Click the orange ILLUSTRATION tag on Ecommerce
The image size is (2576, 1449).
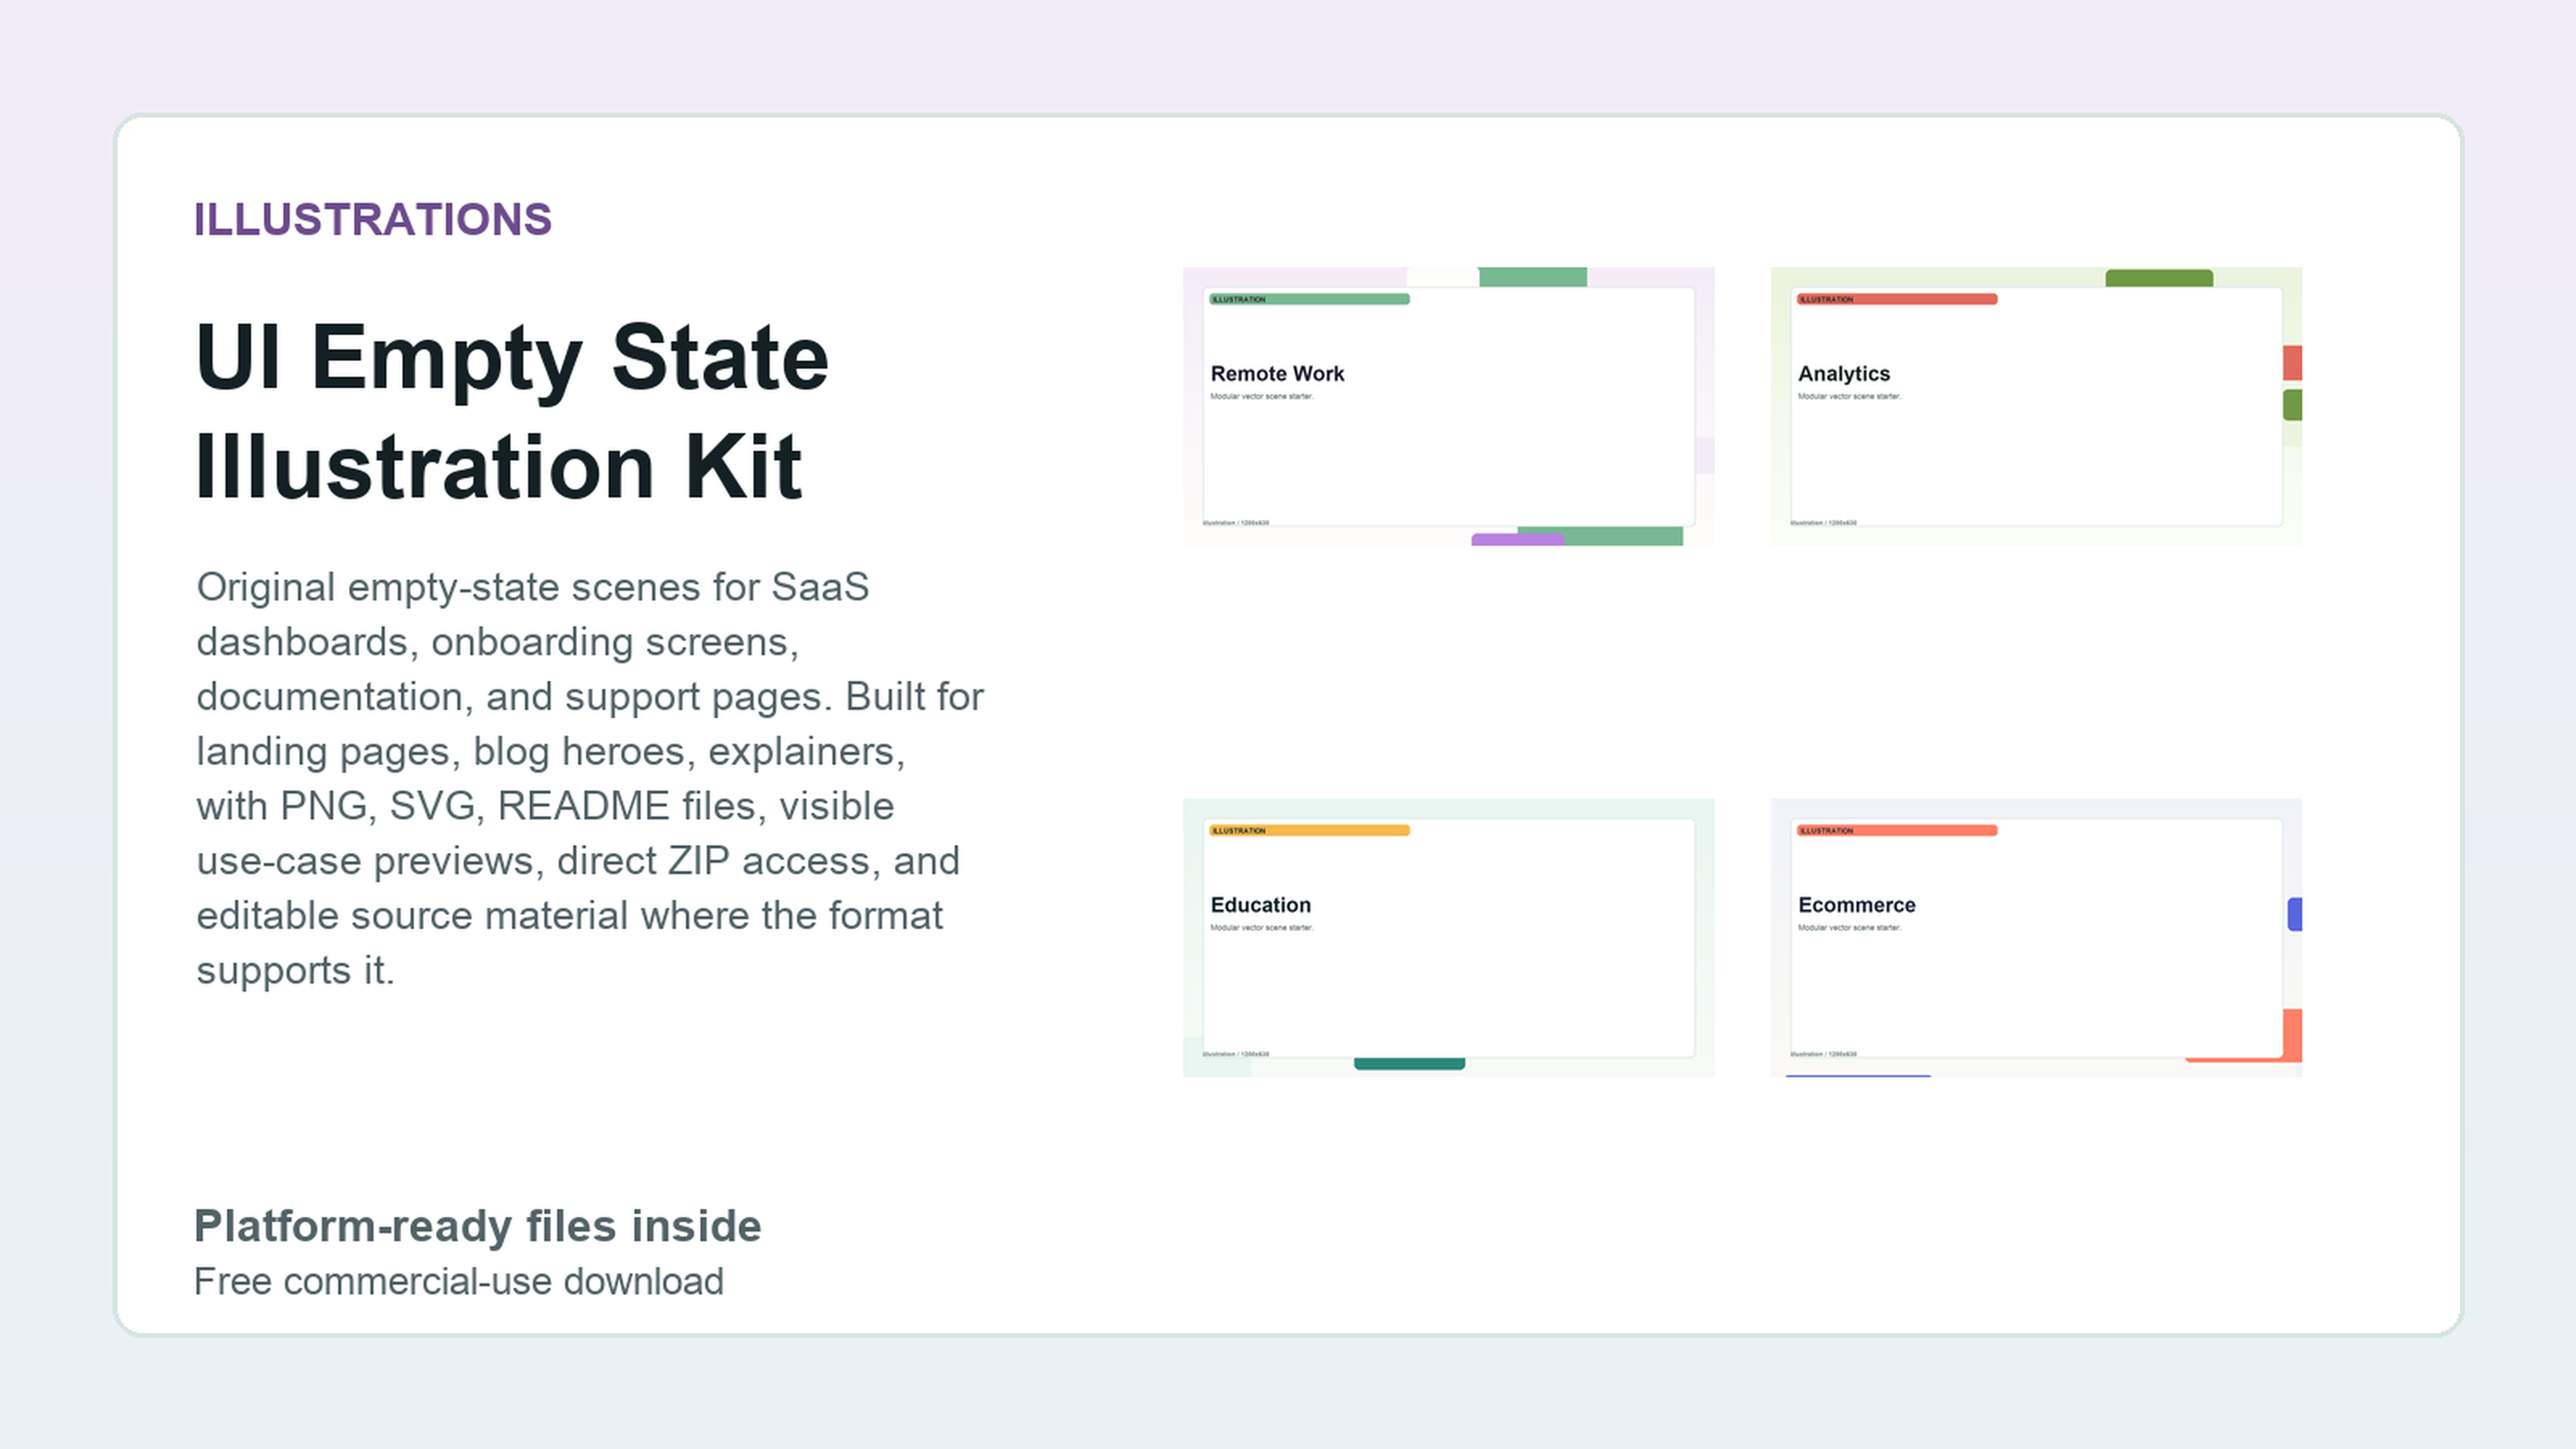(1896, 830)
